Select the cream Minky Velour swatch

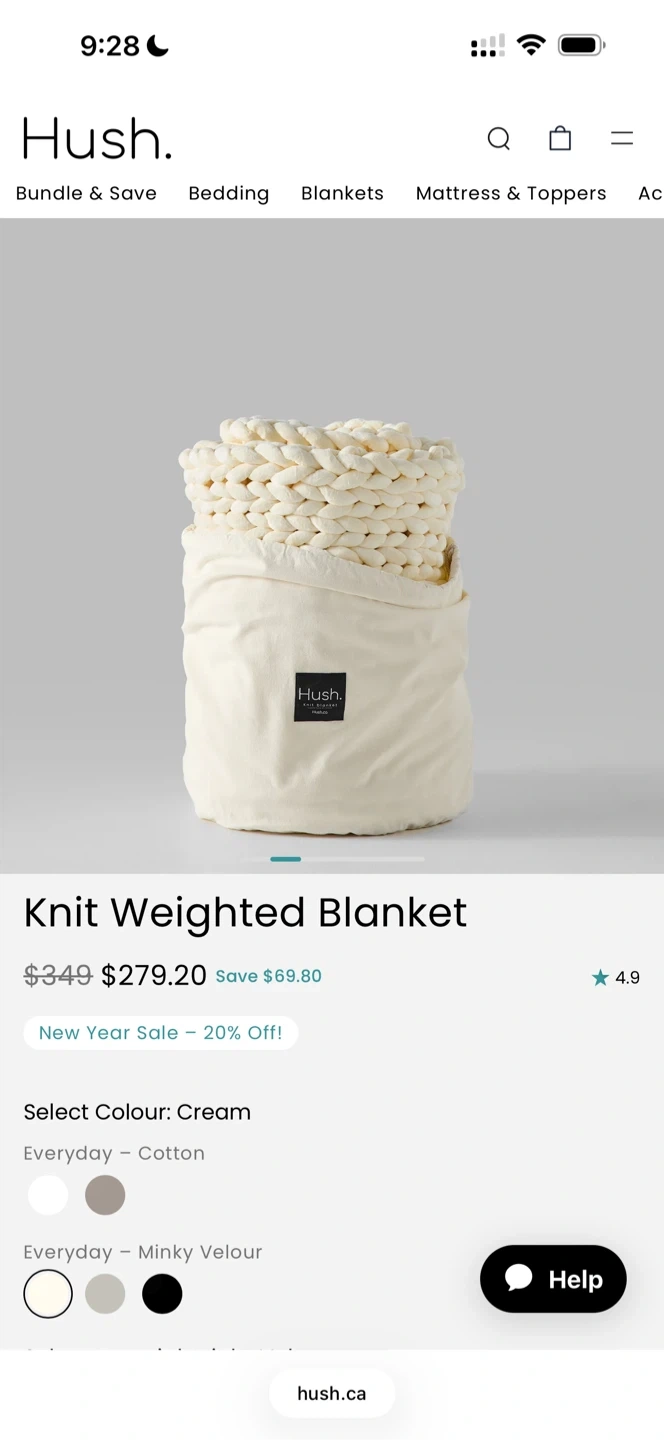[x=48, y=1294]
